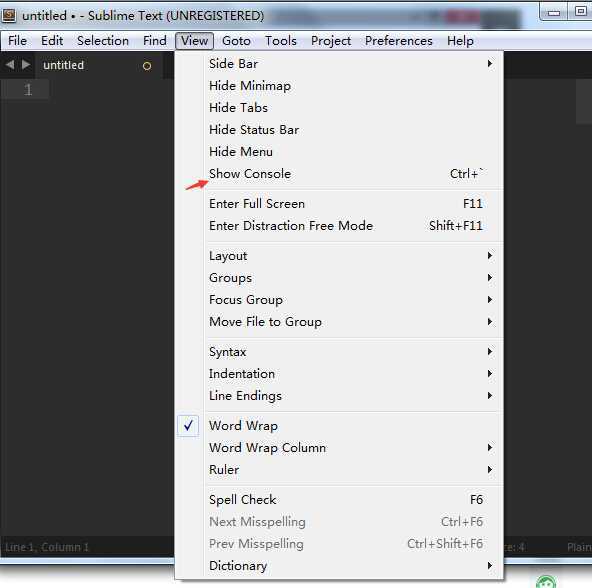The image size is (592, 588).
Task: Expand the Layout submenu
Action: [339, 256]
